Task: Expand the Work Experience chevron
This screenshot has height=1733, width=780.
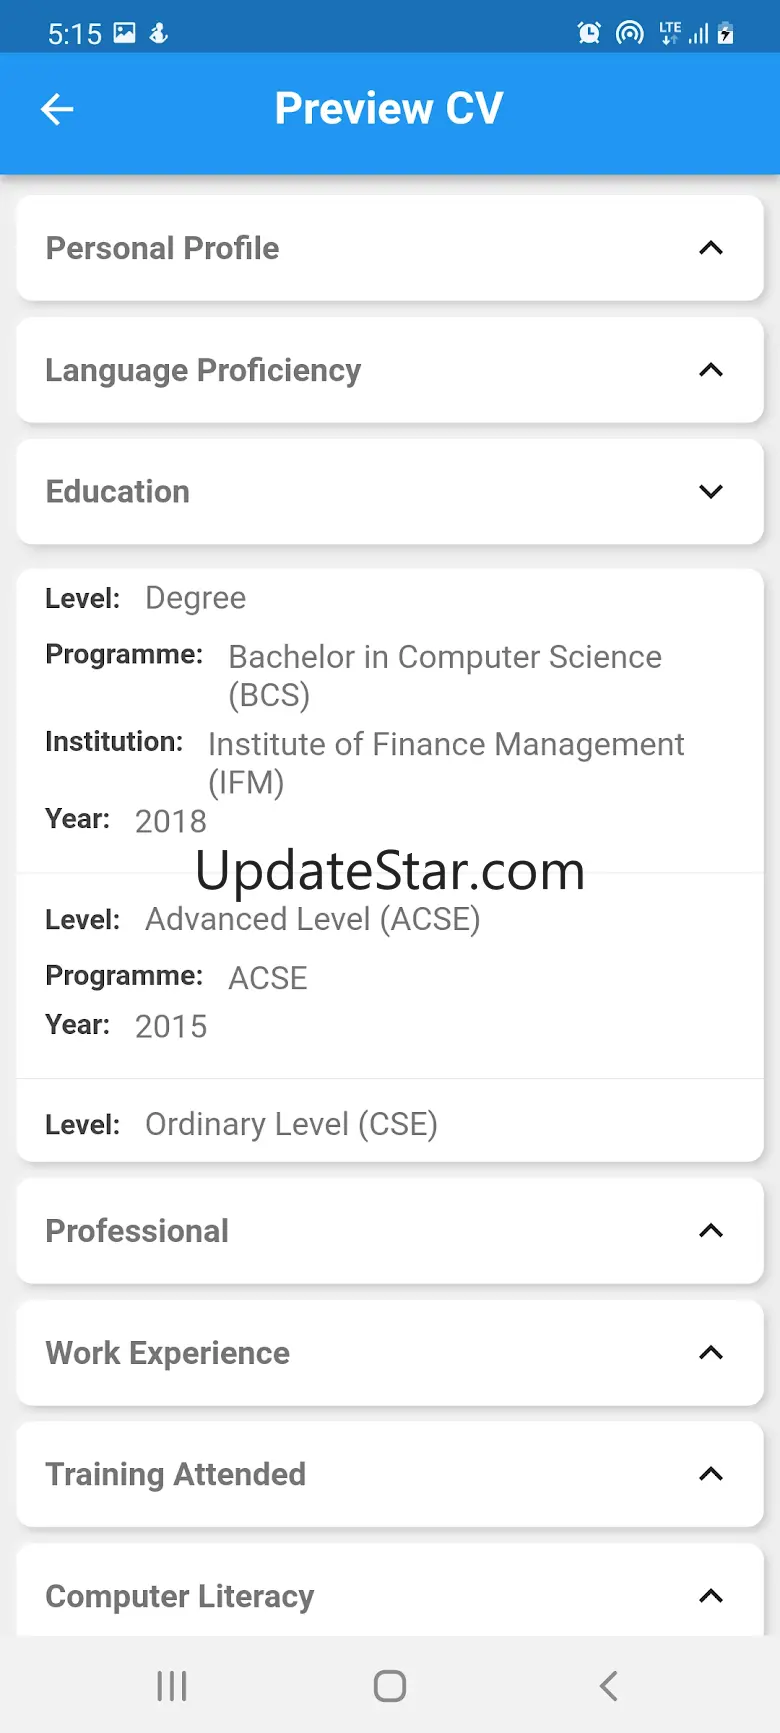Action: click(710, 1353)
